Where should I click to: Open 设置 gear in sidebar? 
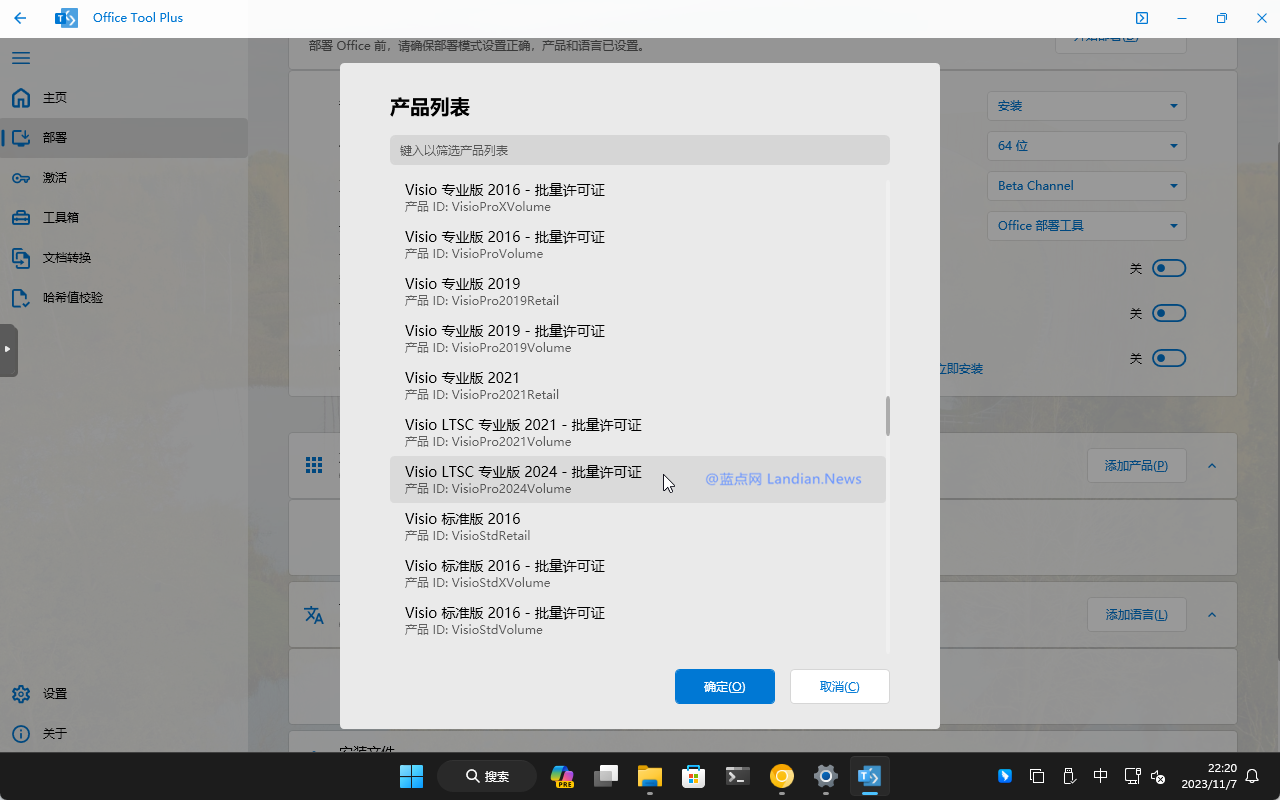(x=21, y=694)
